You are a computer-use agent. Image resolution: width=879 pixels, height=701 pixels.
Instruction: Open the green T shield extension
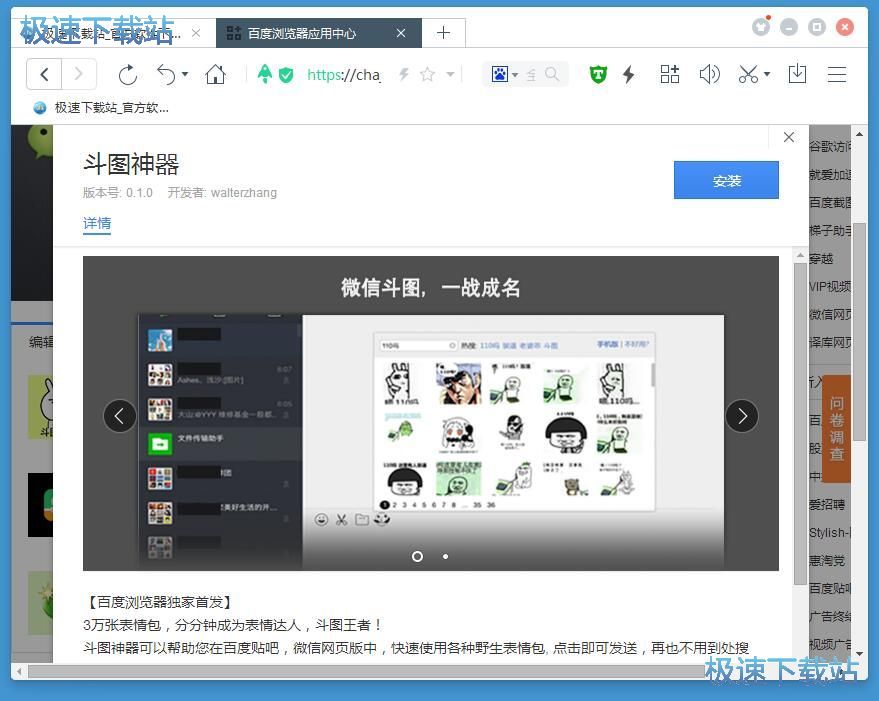click(x=598, y=74)
